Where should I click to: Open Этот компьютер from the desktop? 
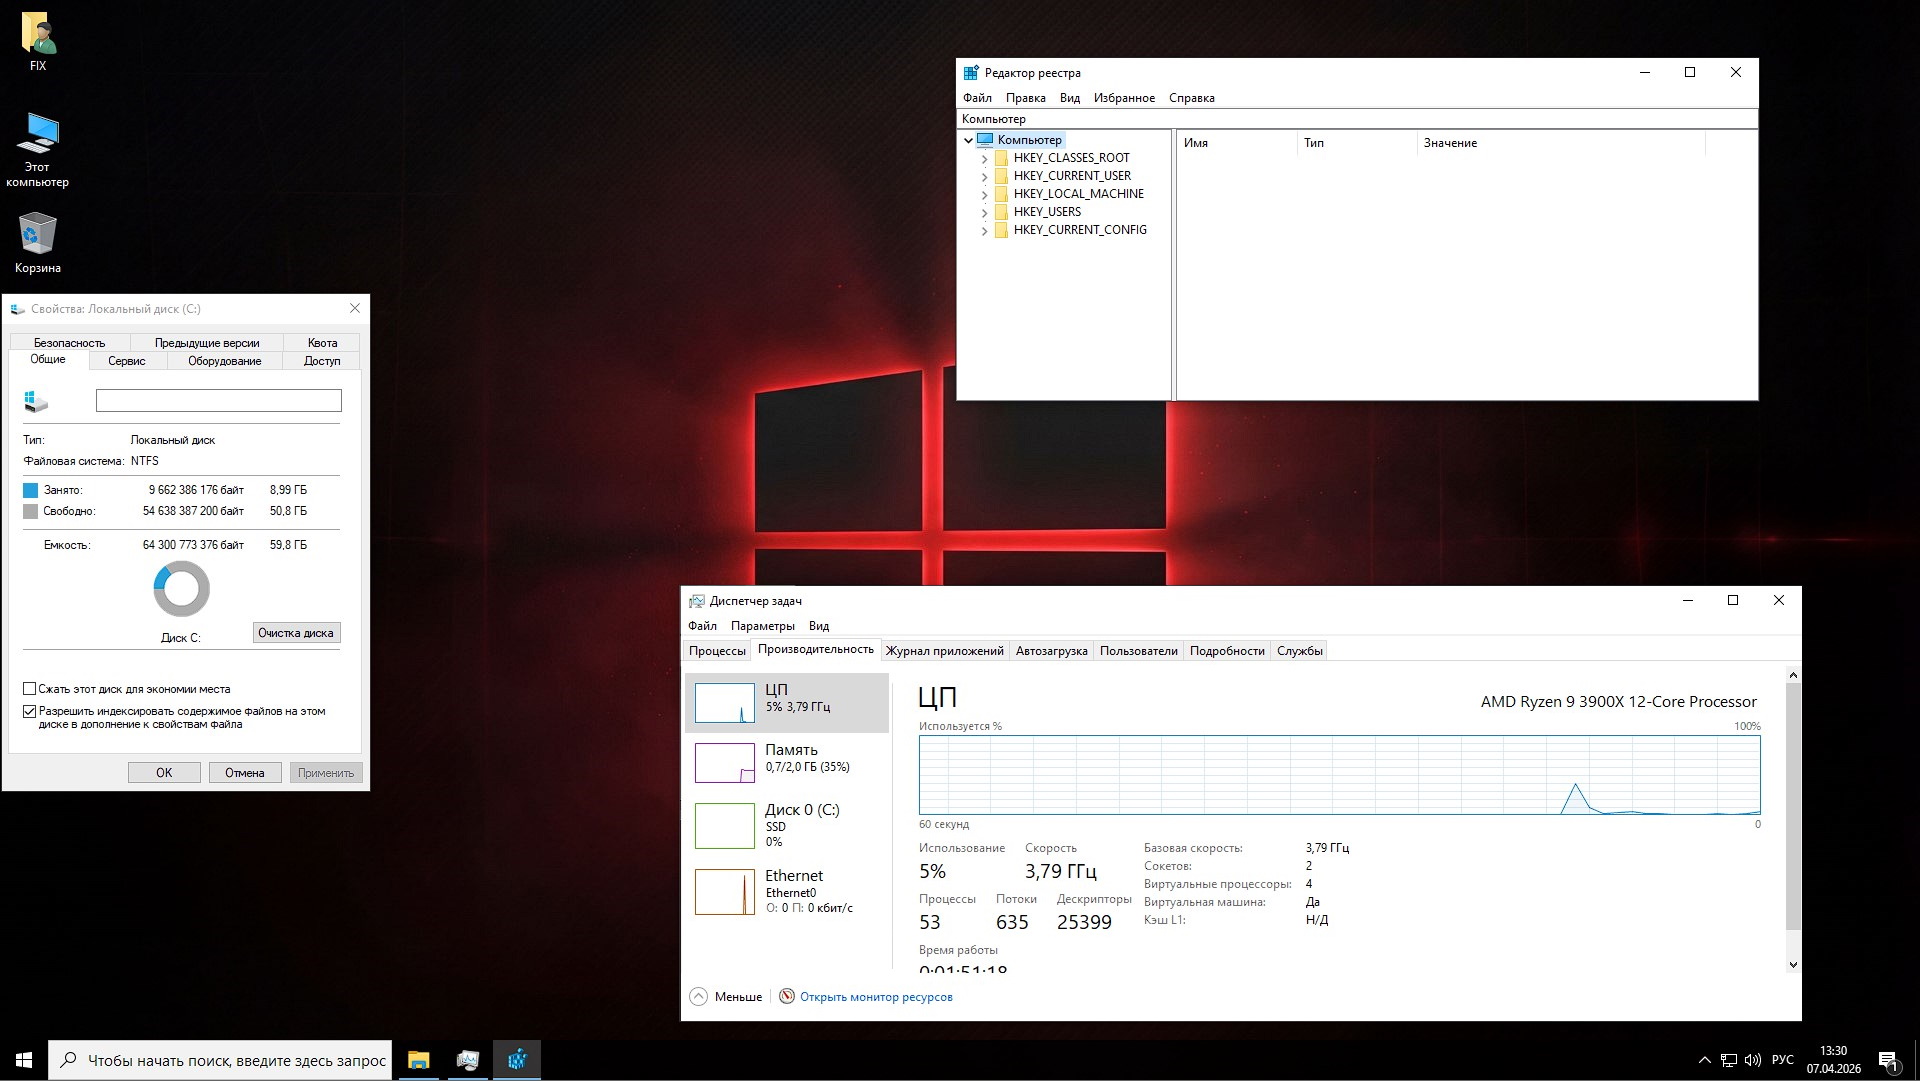click(40, 145)
